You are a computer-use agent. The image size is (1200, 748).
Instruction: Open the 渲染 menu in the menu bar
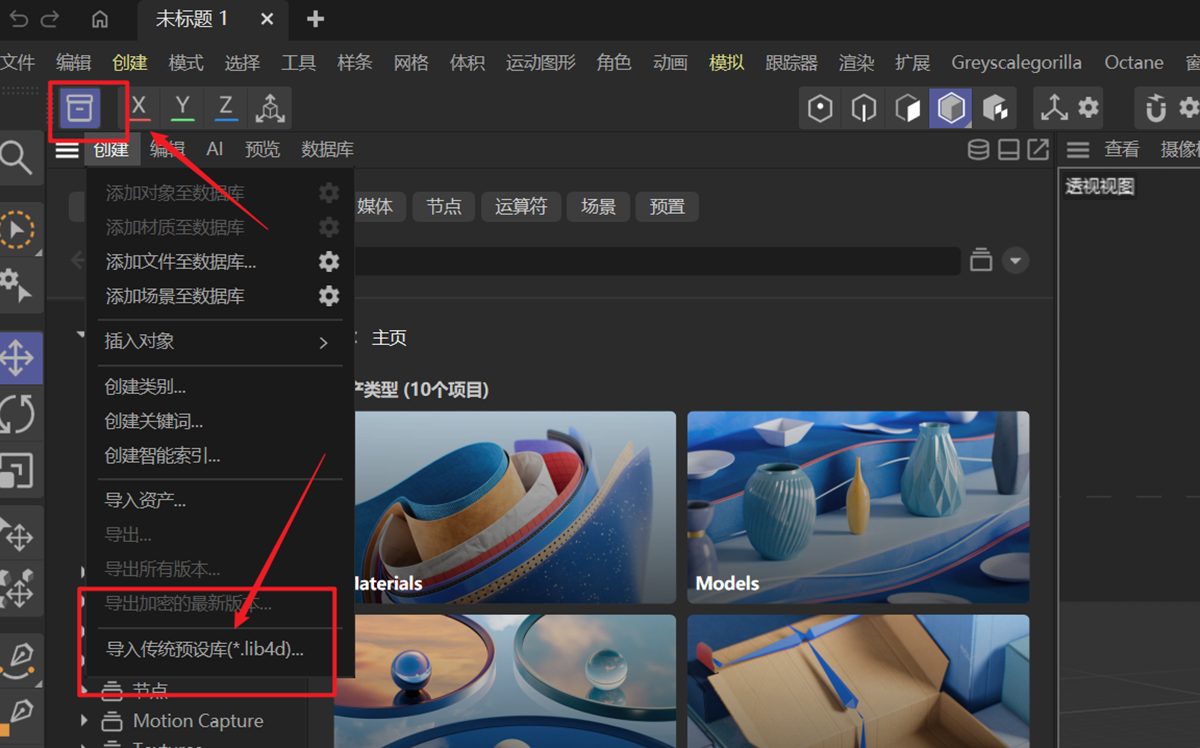point(856,63)
